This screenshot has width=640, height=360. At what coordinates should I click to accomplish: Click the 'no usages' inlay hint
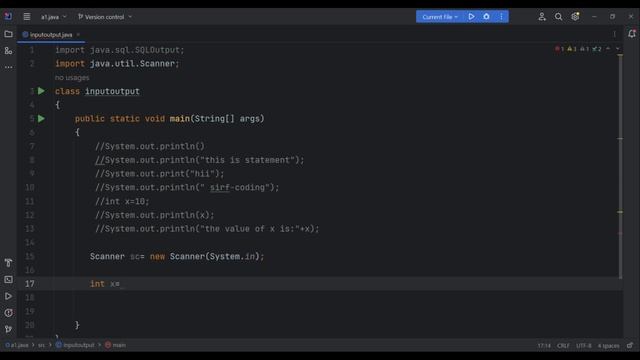[72, 78]
